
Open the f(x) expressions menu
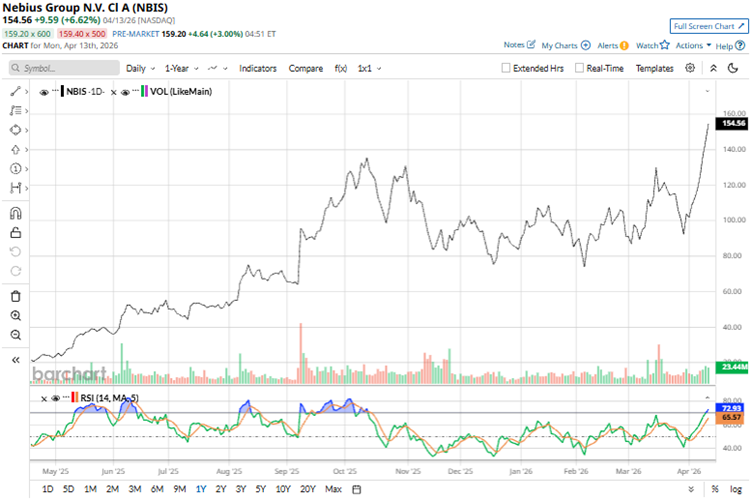(341, 68)
